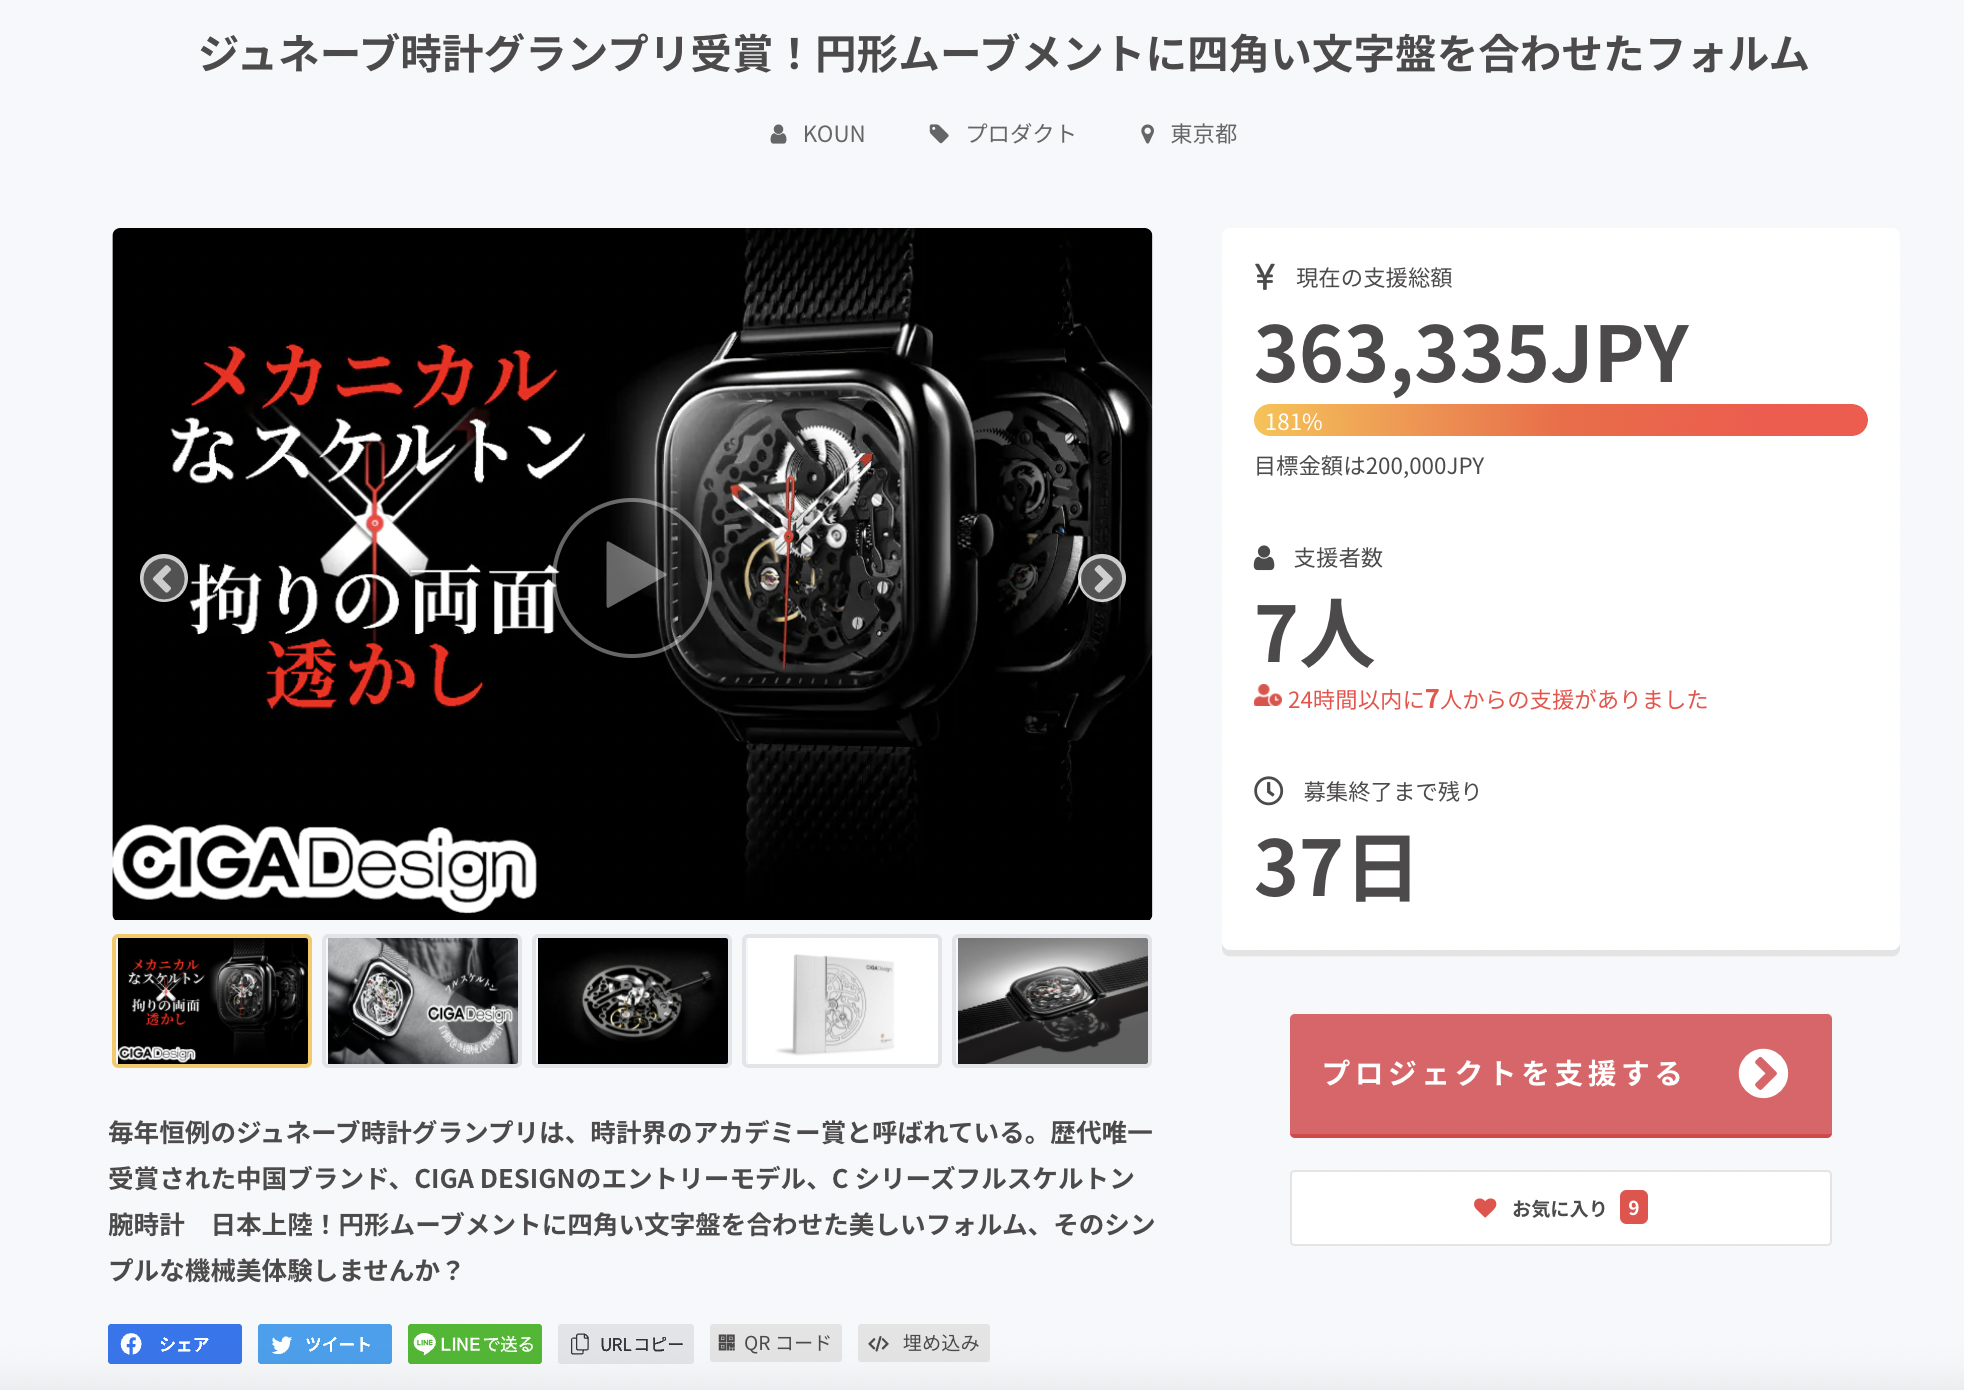Click the Twitter tweet bird button
Image resolution: width=1964 pixels, height=1390 pixels.
pos(325,1344)
